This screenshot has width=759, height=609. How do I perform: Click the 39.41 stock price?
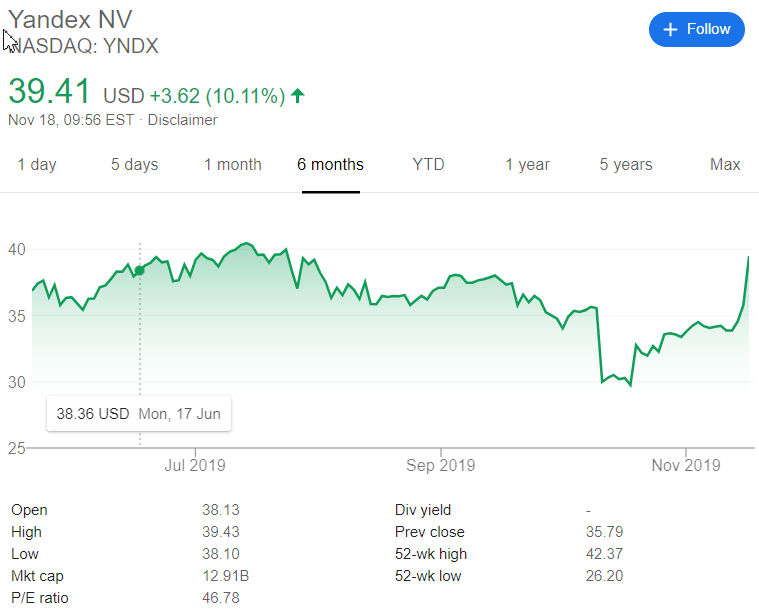51,91
